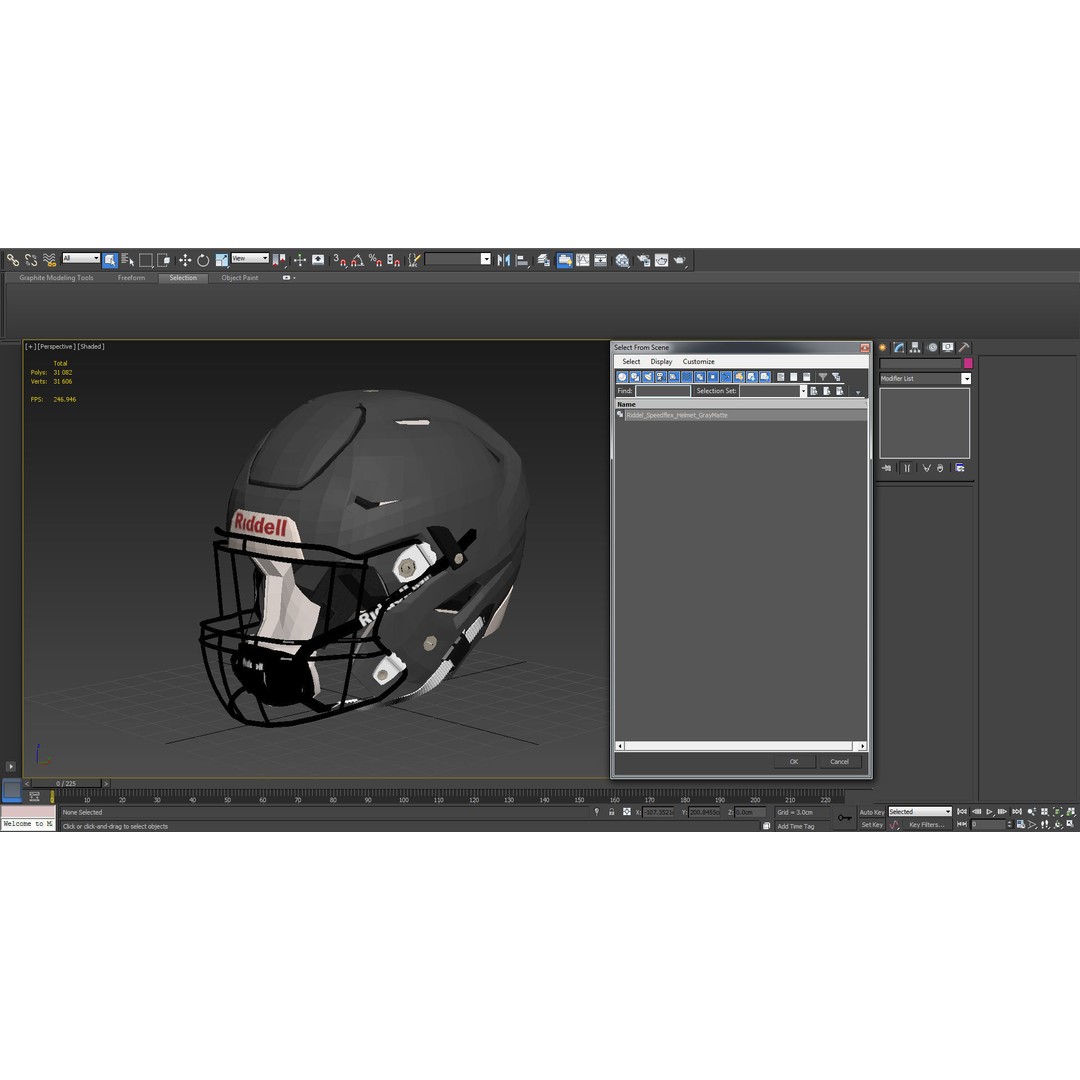Choose the Rectangular Selection Region tool
The height and width of the screenshot is (1080, 1080).
point(145,260)
